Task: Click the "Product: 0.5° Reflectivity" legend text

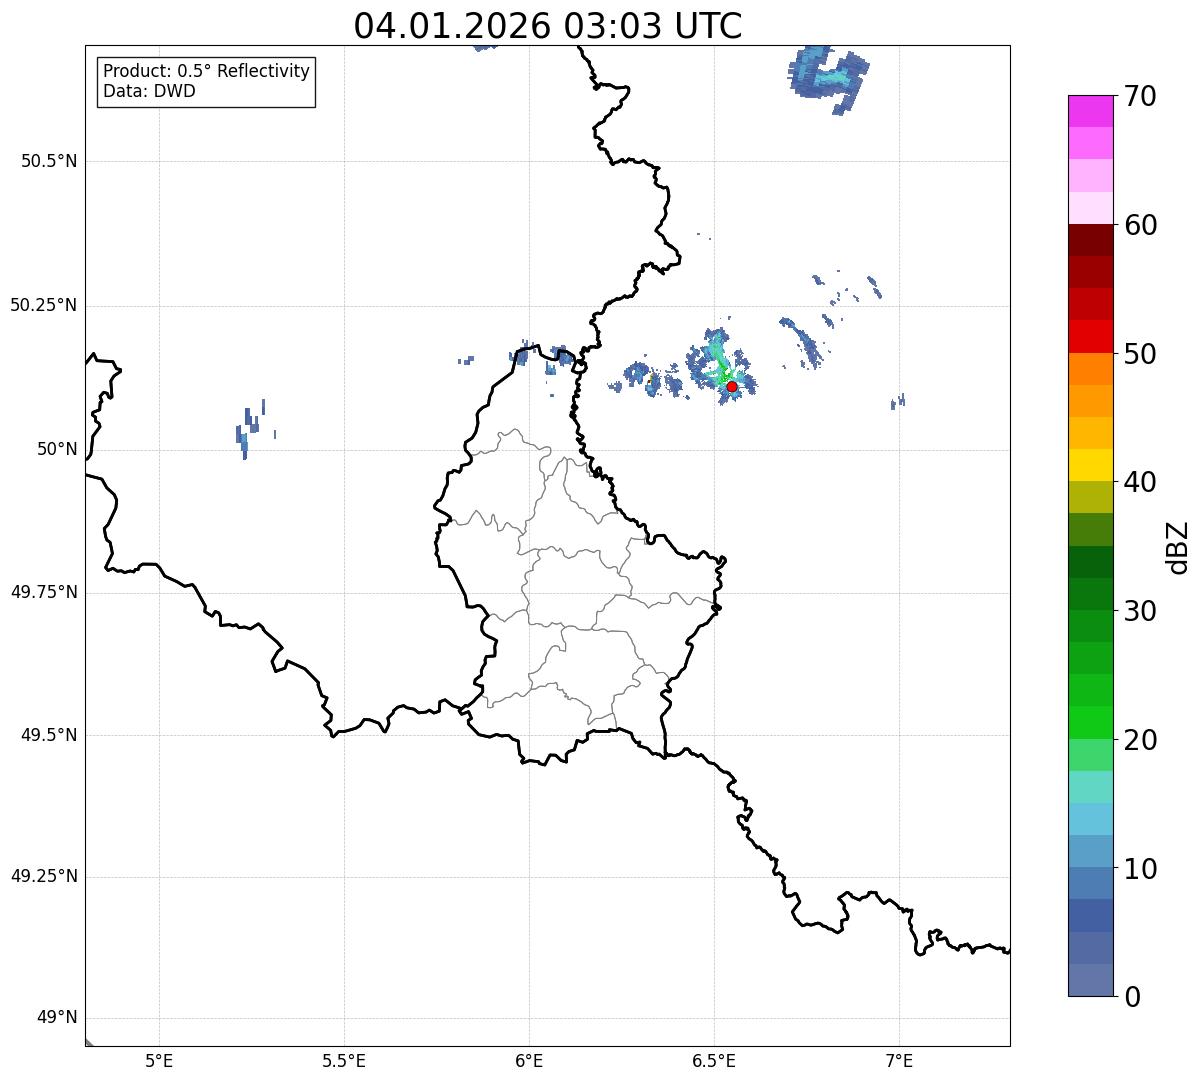Action: point(206,71)
